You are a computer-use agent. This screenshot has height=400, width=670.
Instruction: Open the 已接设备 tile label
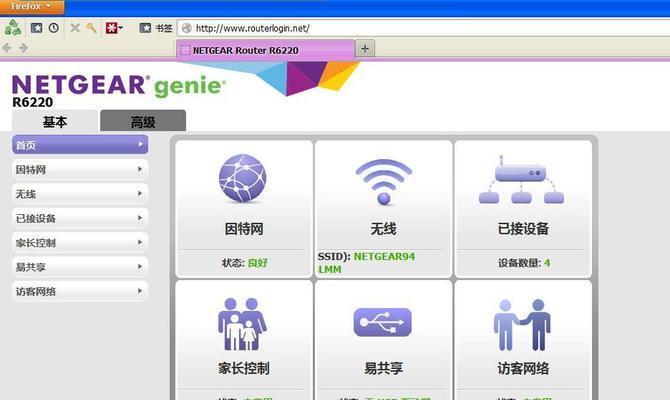(x=523, y=229)
